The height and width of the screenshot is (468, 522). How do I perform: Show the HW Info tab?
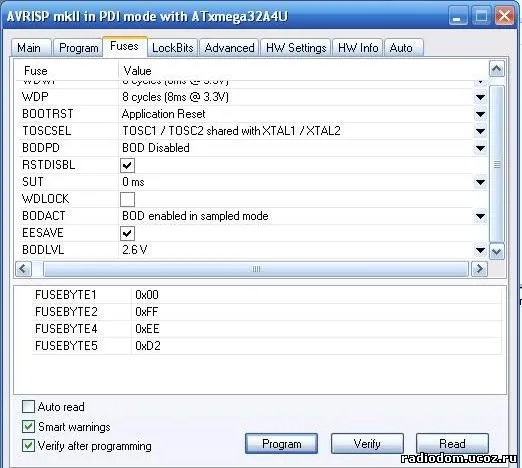pos(358,48)
